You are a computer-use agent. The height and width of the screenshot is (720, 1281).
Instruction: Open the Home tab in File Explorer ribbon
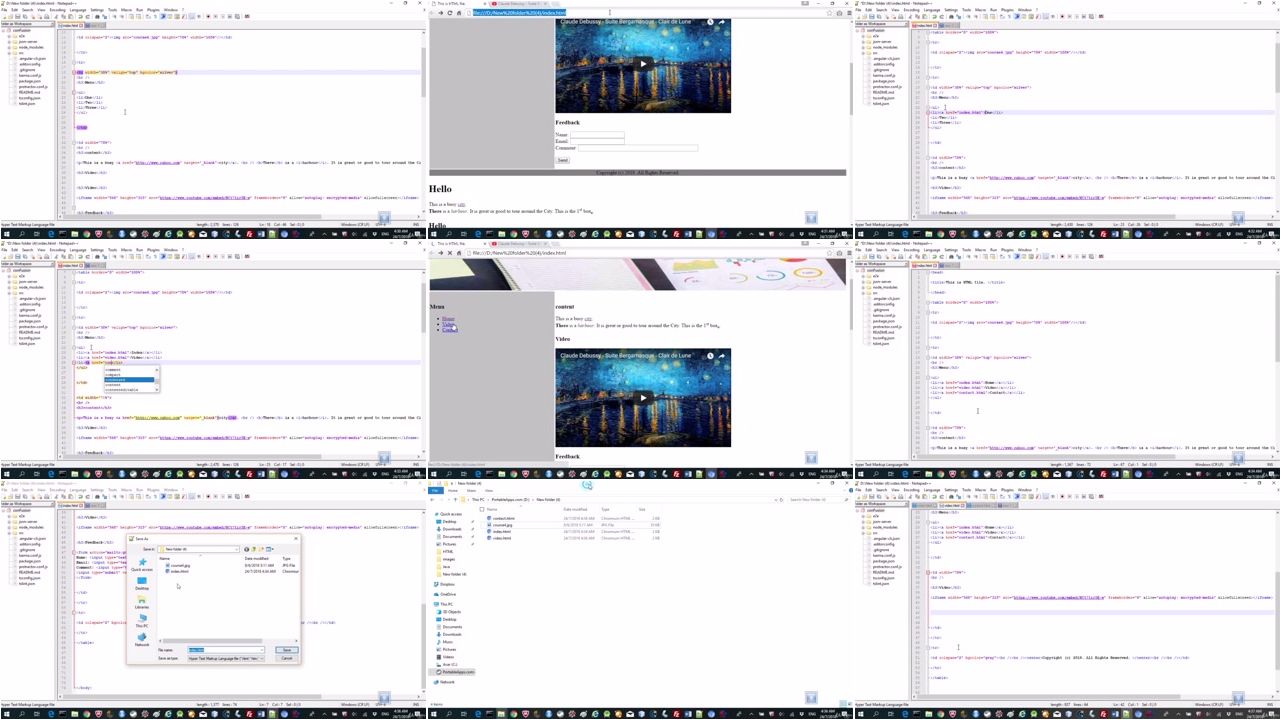pyautogui.click(x=453, y=491)
